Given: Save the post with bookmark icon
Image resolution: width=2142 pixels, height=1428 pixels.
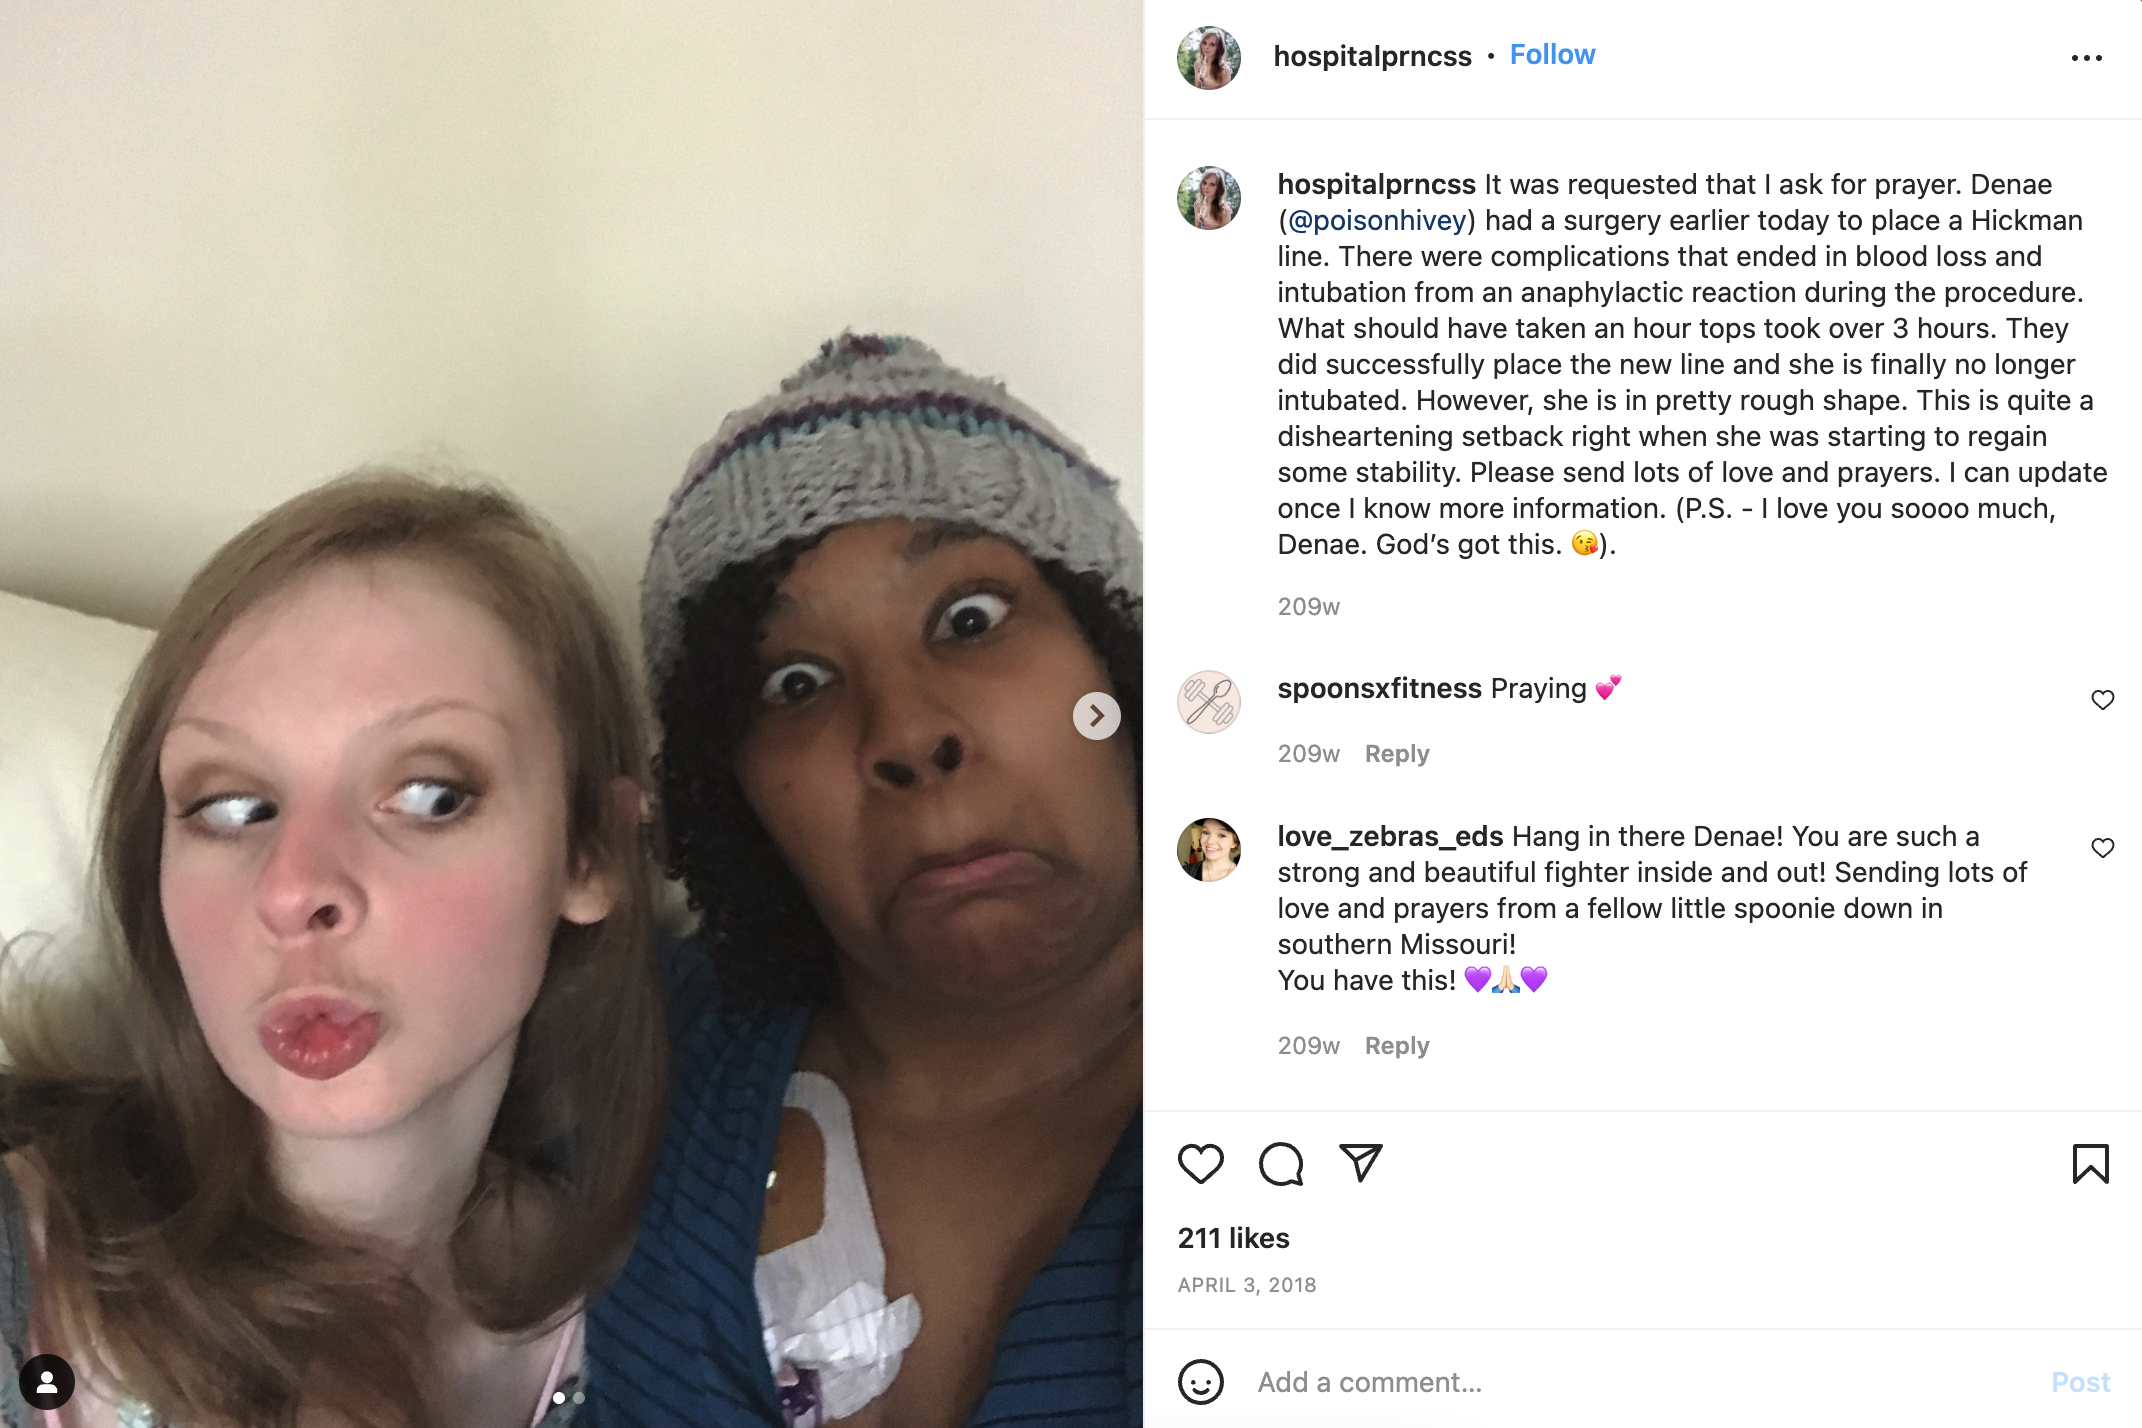Looking at the screenshot, I should pyautogui.click(x=2090, y=1164).
